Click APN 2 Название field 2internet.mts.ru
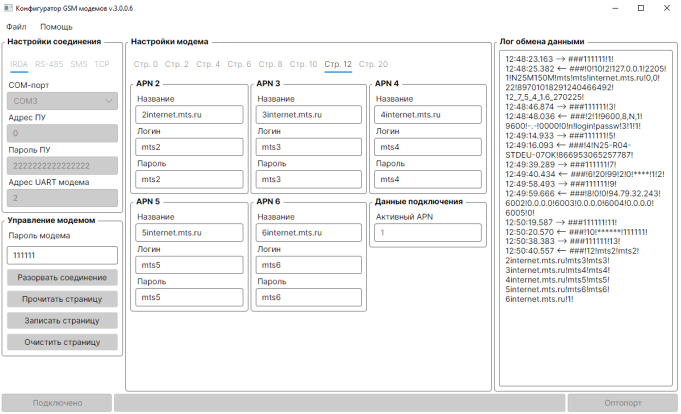The width and height of the screenshot is (681, 414). 189,115
